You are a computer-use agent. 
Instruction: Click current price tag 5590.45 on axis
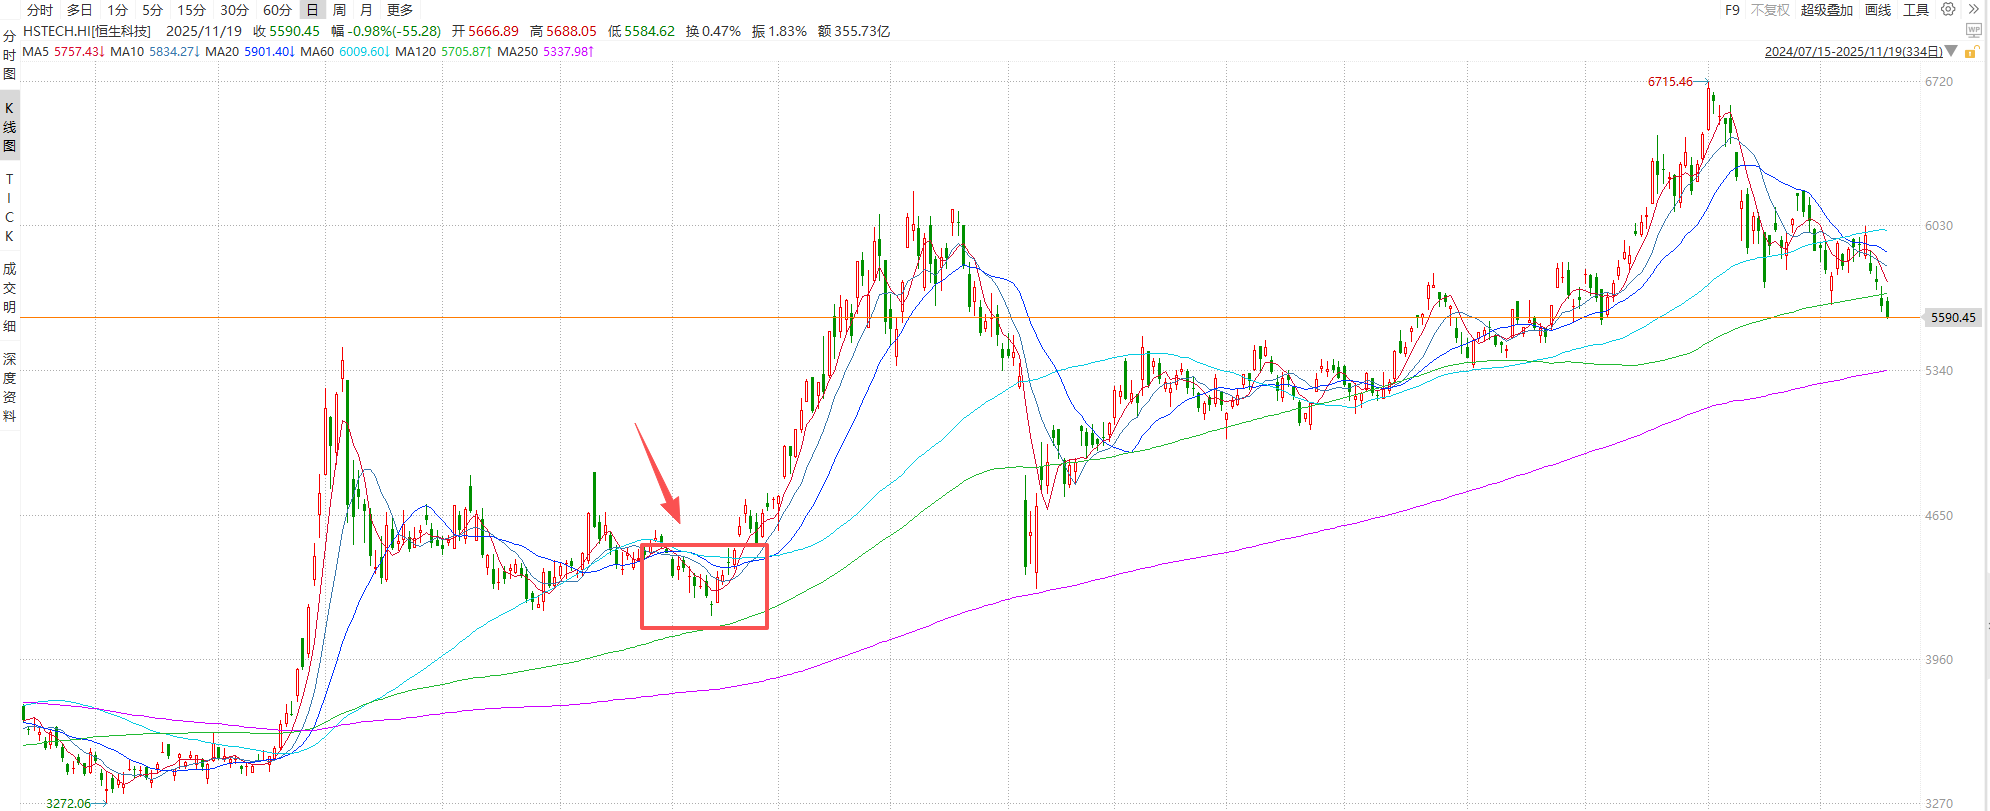click(1952, 317)
